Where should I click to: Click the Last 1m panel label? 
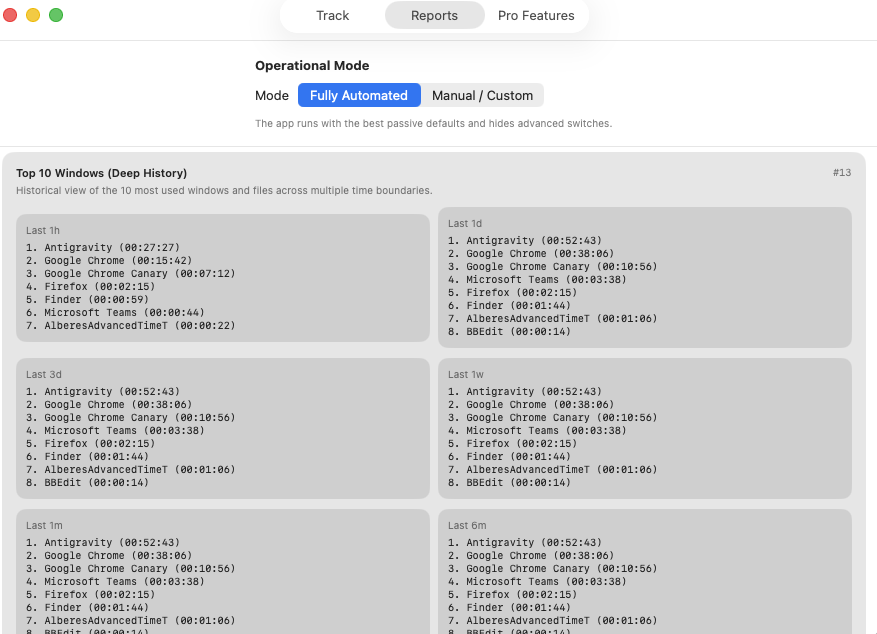tap(44, 526)
